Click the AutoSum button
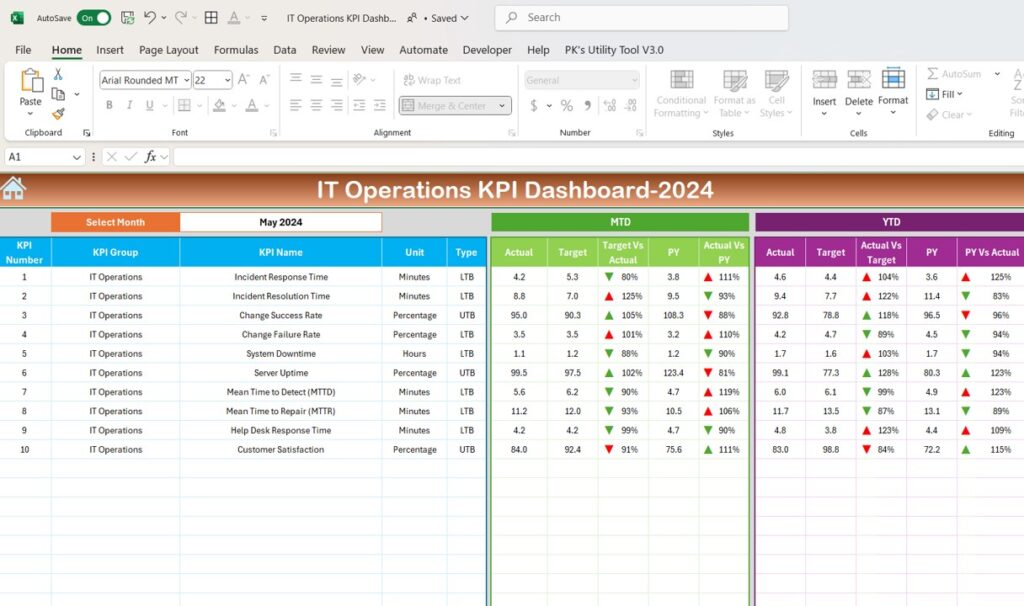 point(955,74)
